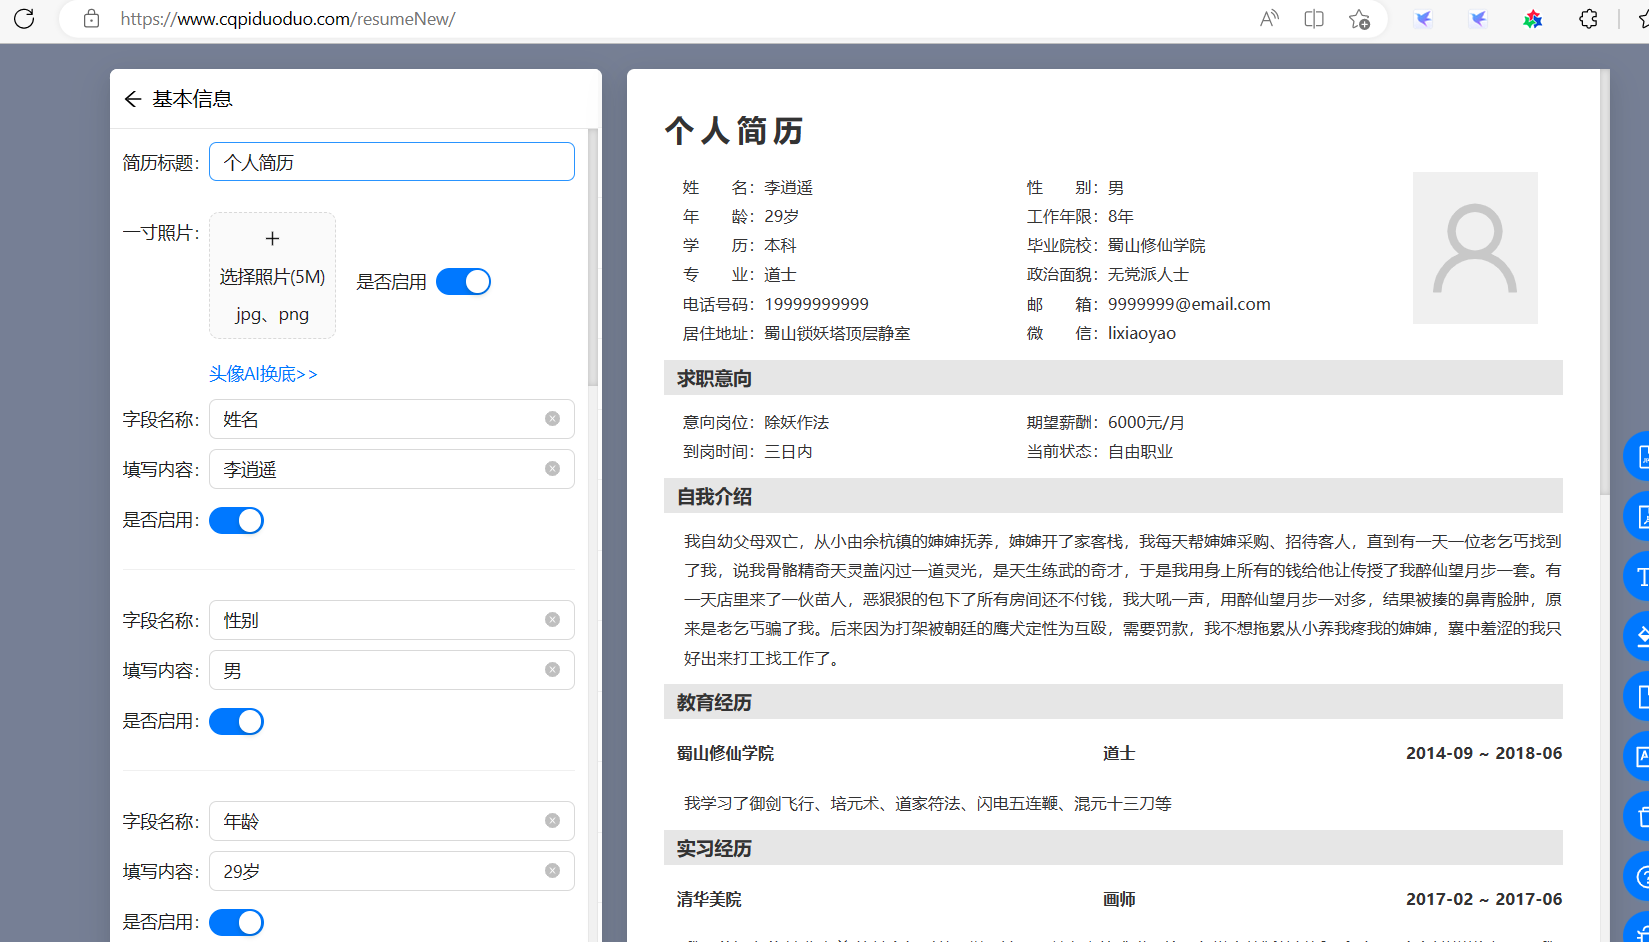This screenshot has width=1649, height=942.
Task: Click the 基本信息 panel title
Action: point(192,98)
